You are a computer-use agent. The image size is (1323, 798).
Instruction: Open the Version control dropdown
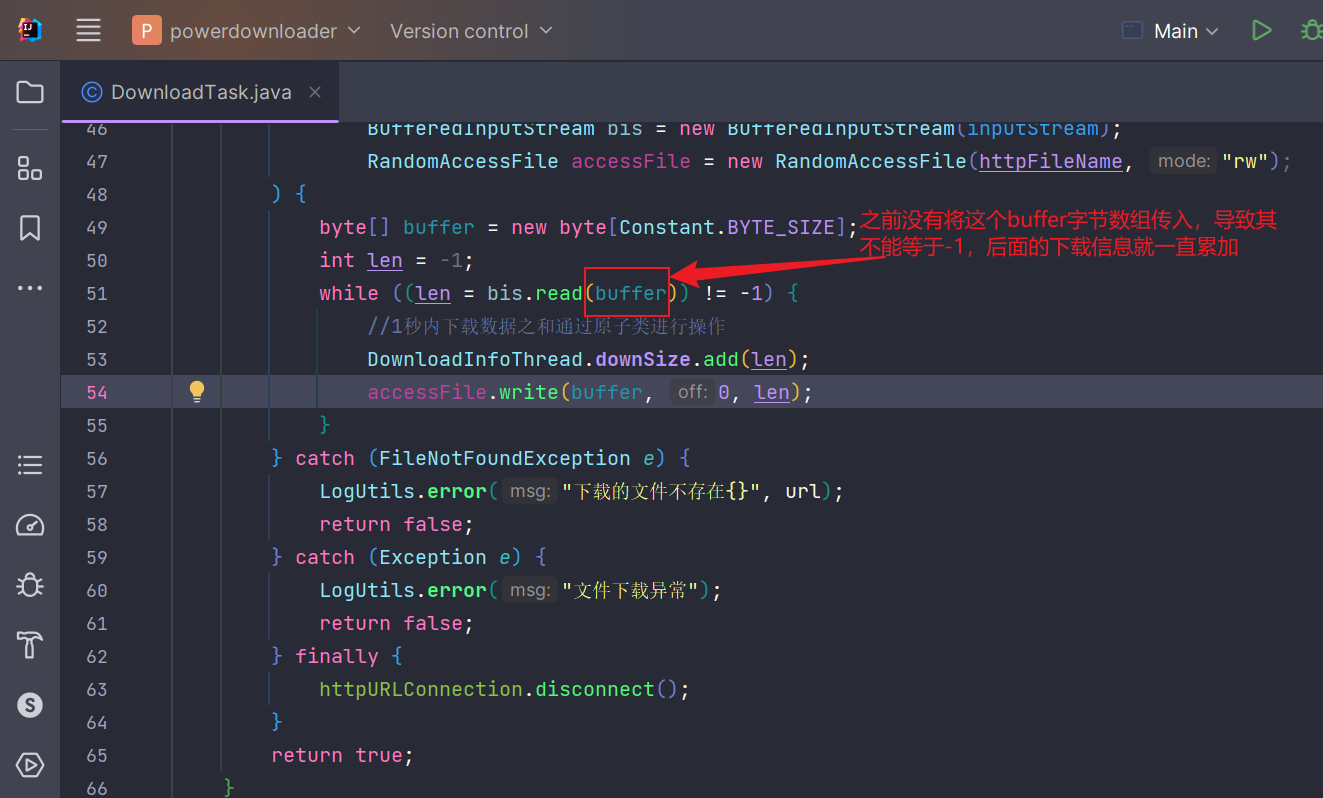click(x=471, y=30)
